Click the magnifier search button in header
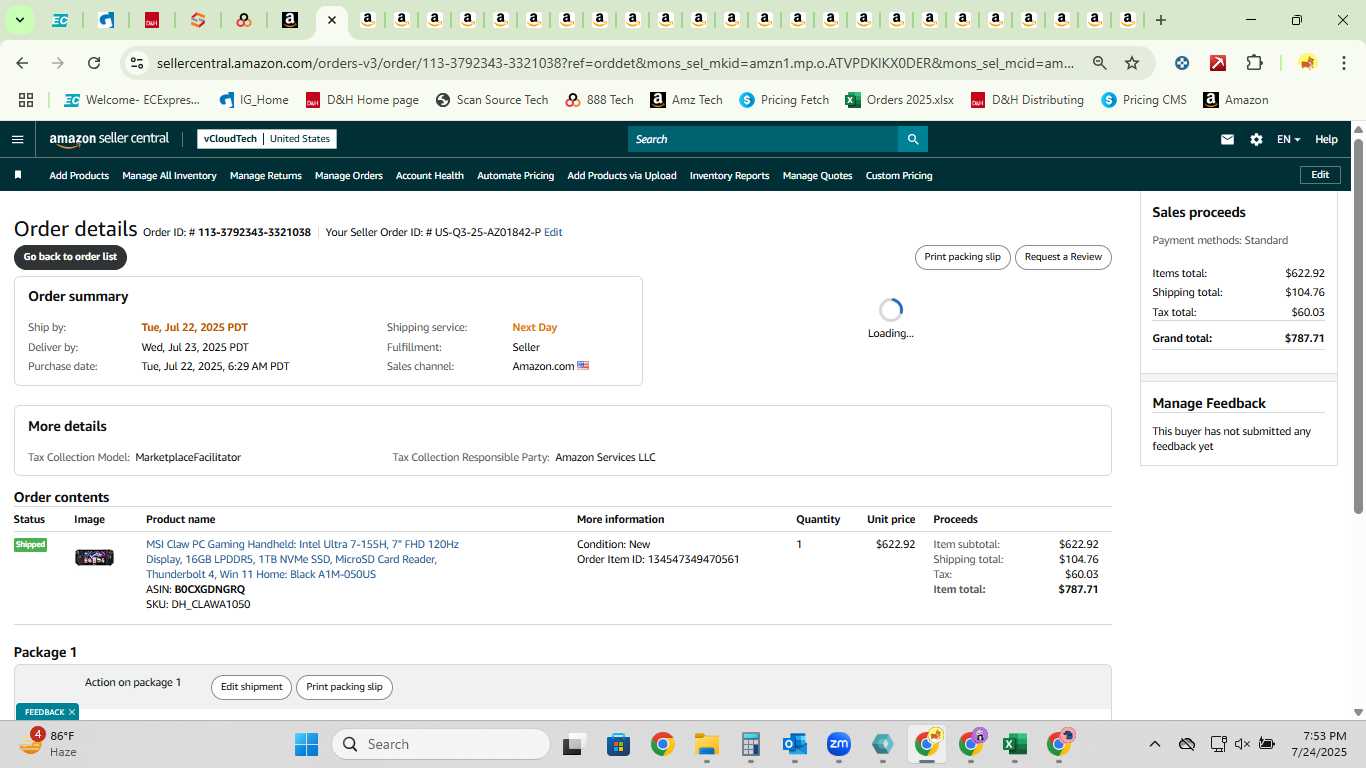The image size is (1366, 768). [912, 139]
